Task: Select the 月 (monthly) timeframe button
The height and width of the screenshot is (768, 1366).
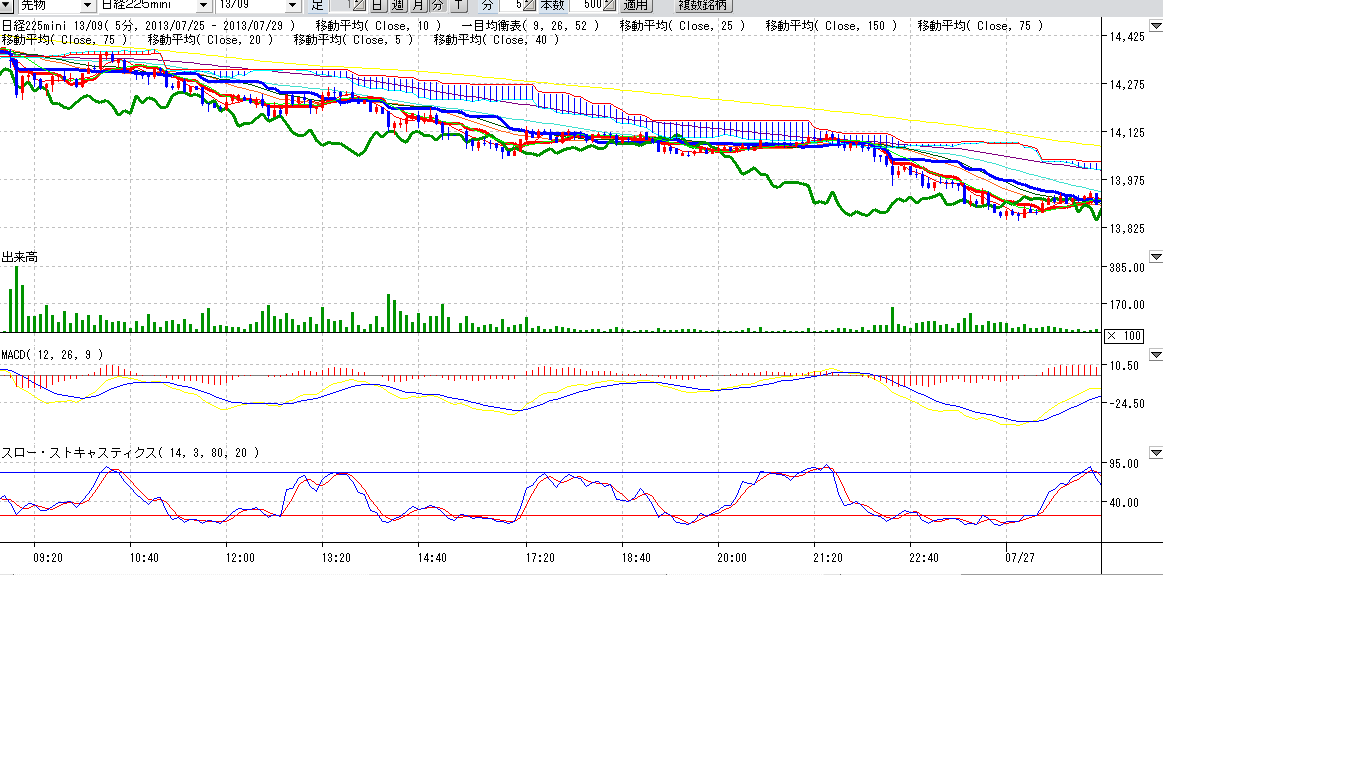Action: coord(418,5)
